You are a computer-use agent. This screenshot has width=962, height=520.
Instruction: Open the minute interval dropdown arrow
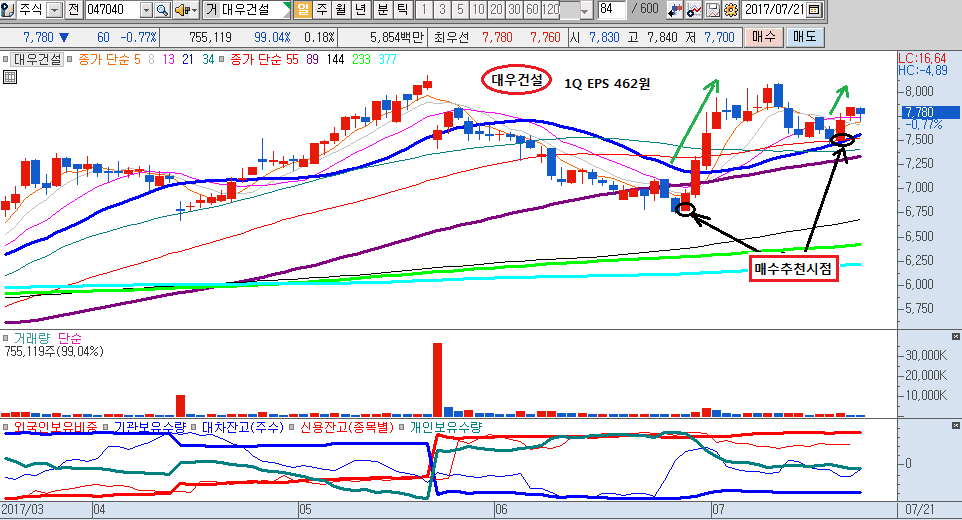[585, 10]
